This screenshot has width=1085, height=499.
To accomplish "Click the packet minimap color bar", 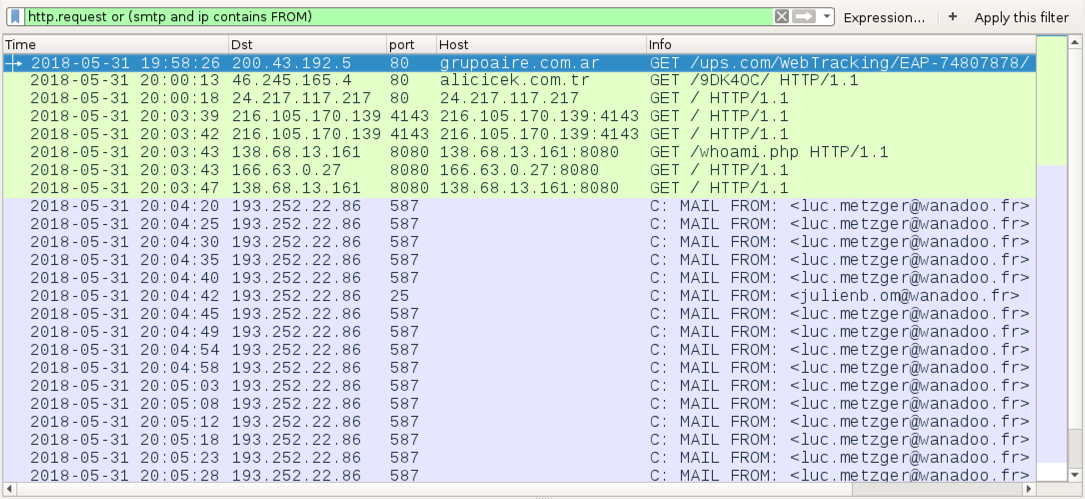I will click(x=1051, y=258).
